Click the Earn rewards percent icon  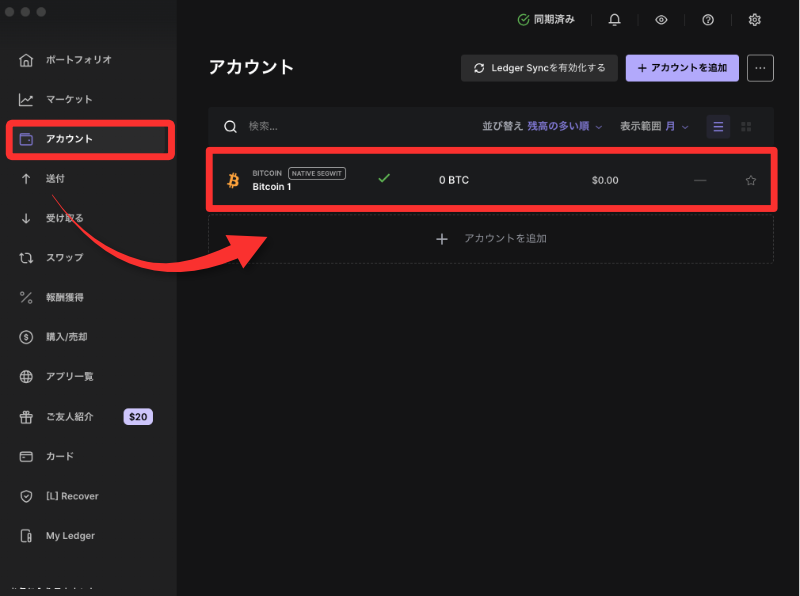pos(26,297)
